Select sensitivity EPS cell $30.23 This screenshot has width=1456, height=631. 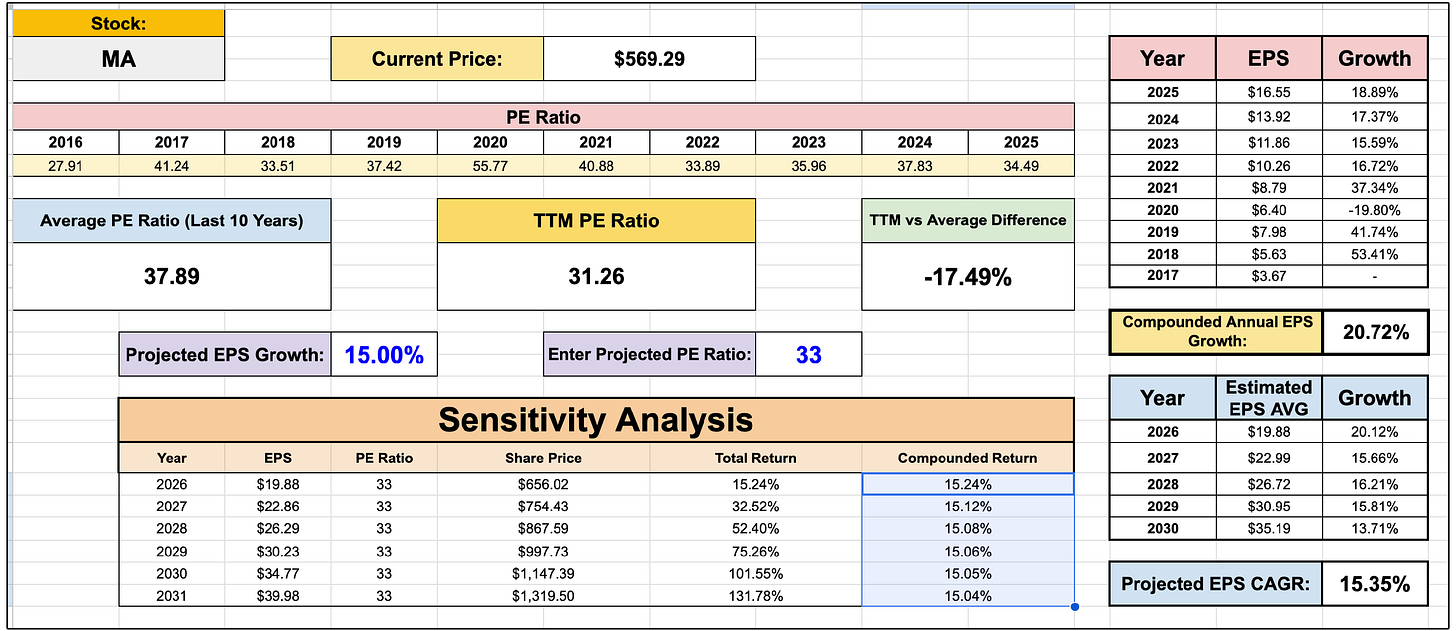coord(278,551)
